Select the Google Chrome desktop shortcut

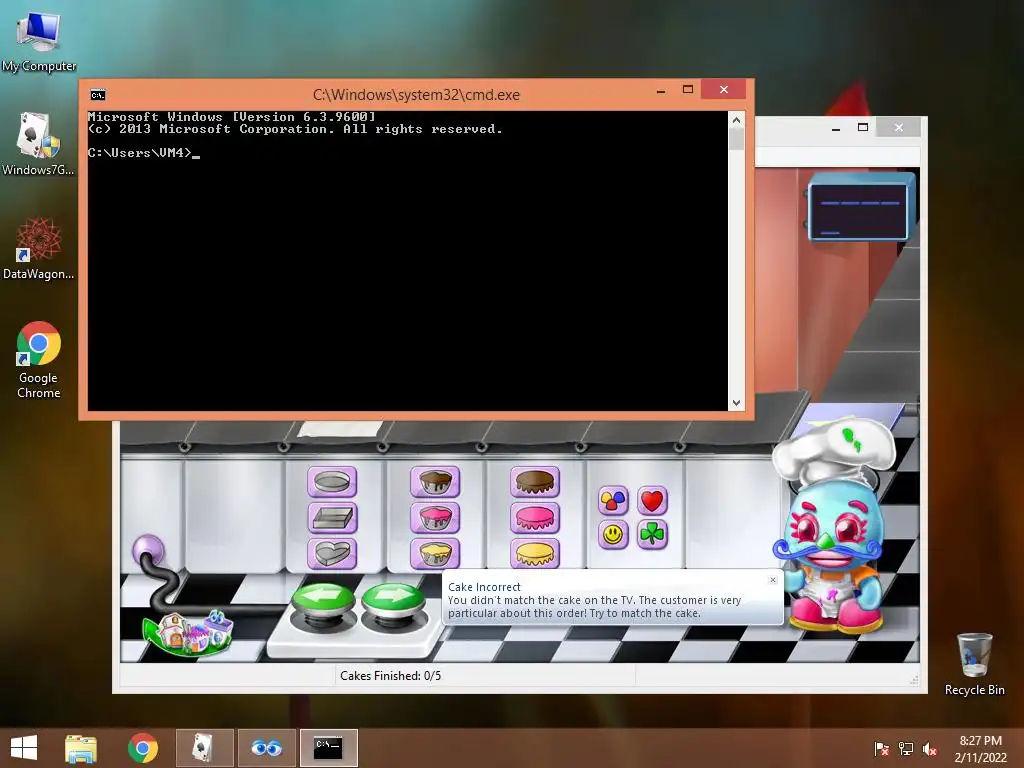pos(39,360)
